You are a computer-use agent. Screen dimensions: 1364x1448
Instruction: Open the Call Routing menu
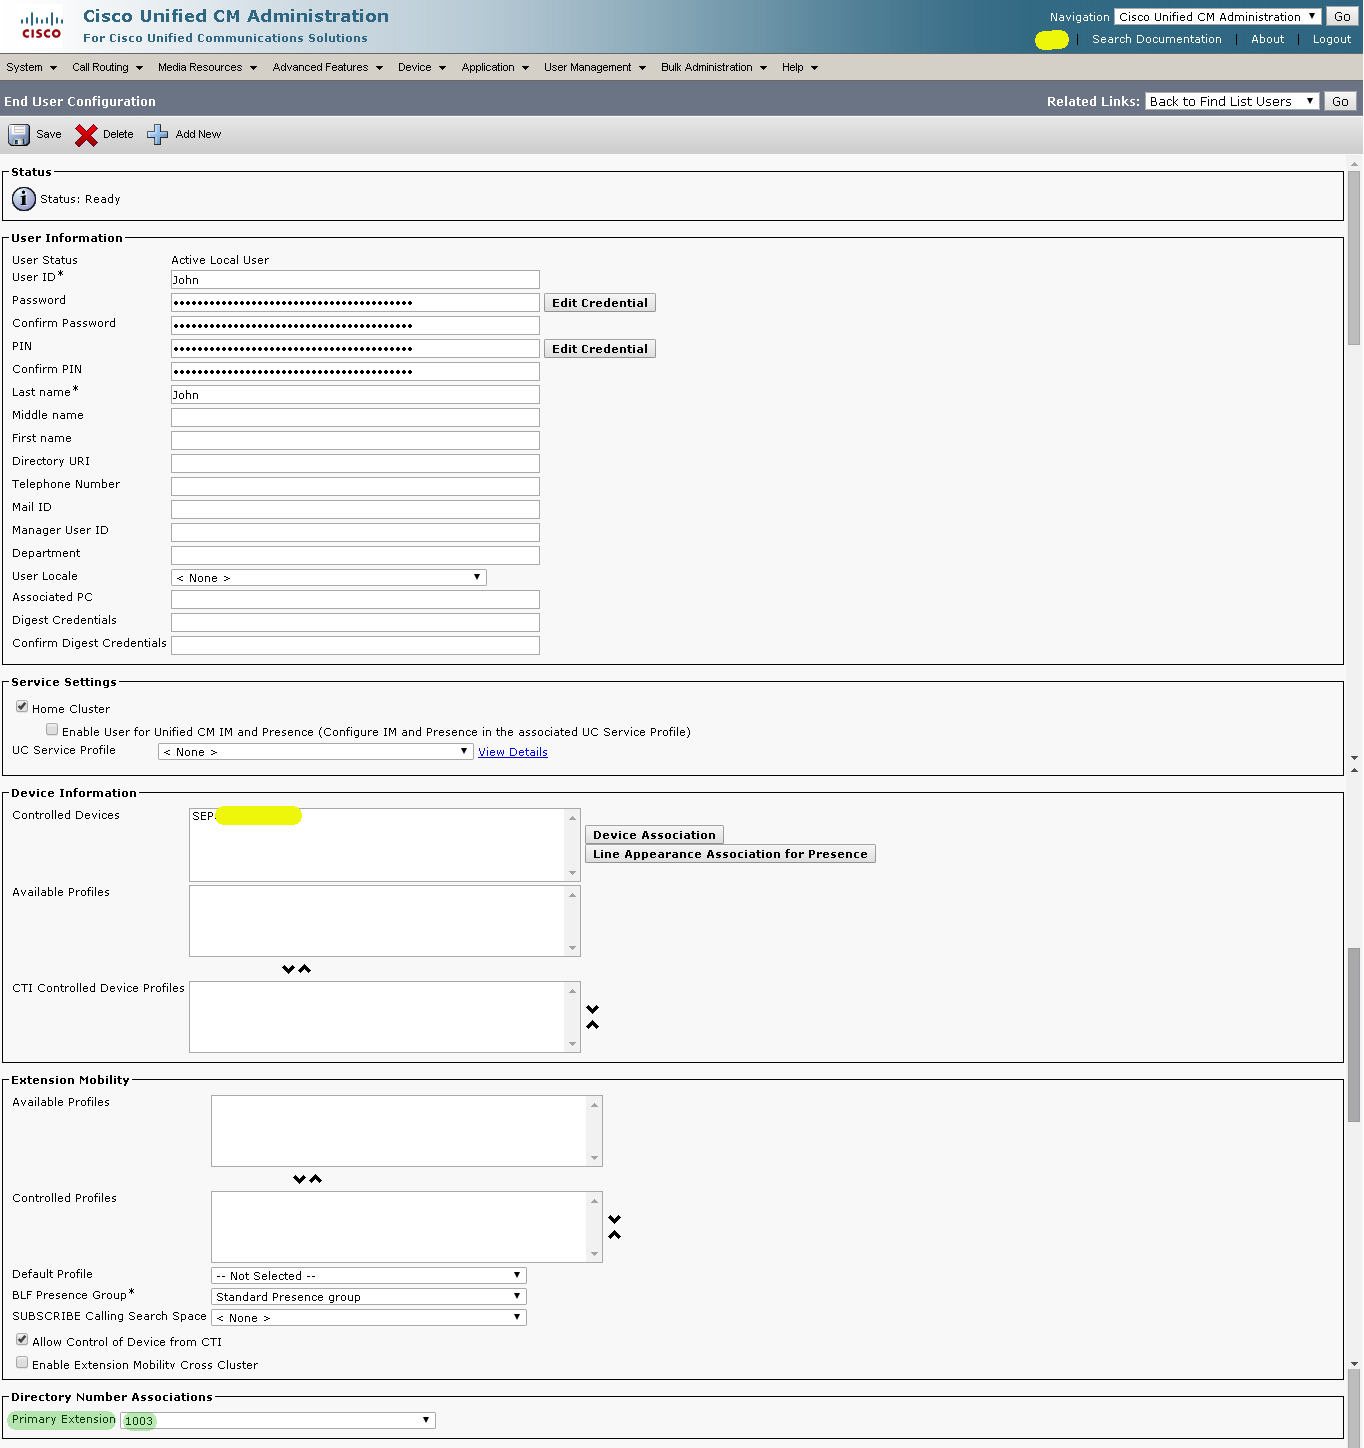pyautogui.click(x=107, y=67)
